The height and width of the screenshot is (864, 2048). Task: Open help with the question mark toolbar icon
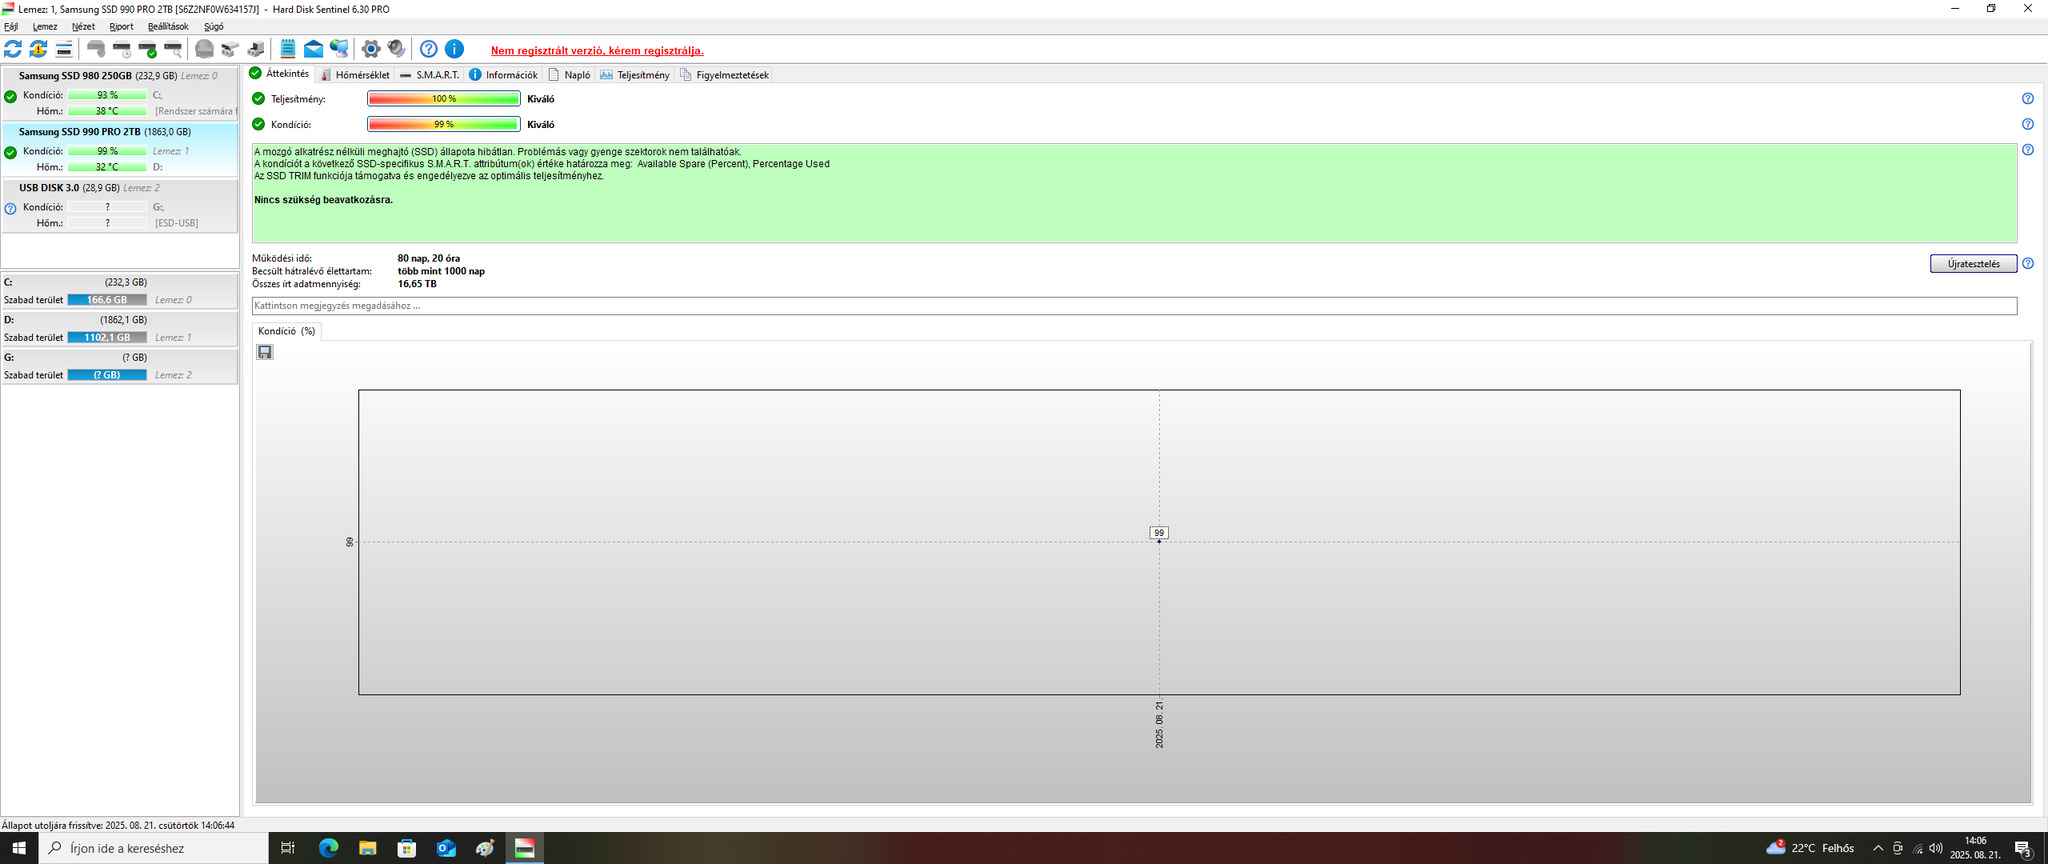tap(429, 49)
